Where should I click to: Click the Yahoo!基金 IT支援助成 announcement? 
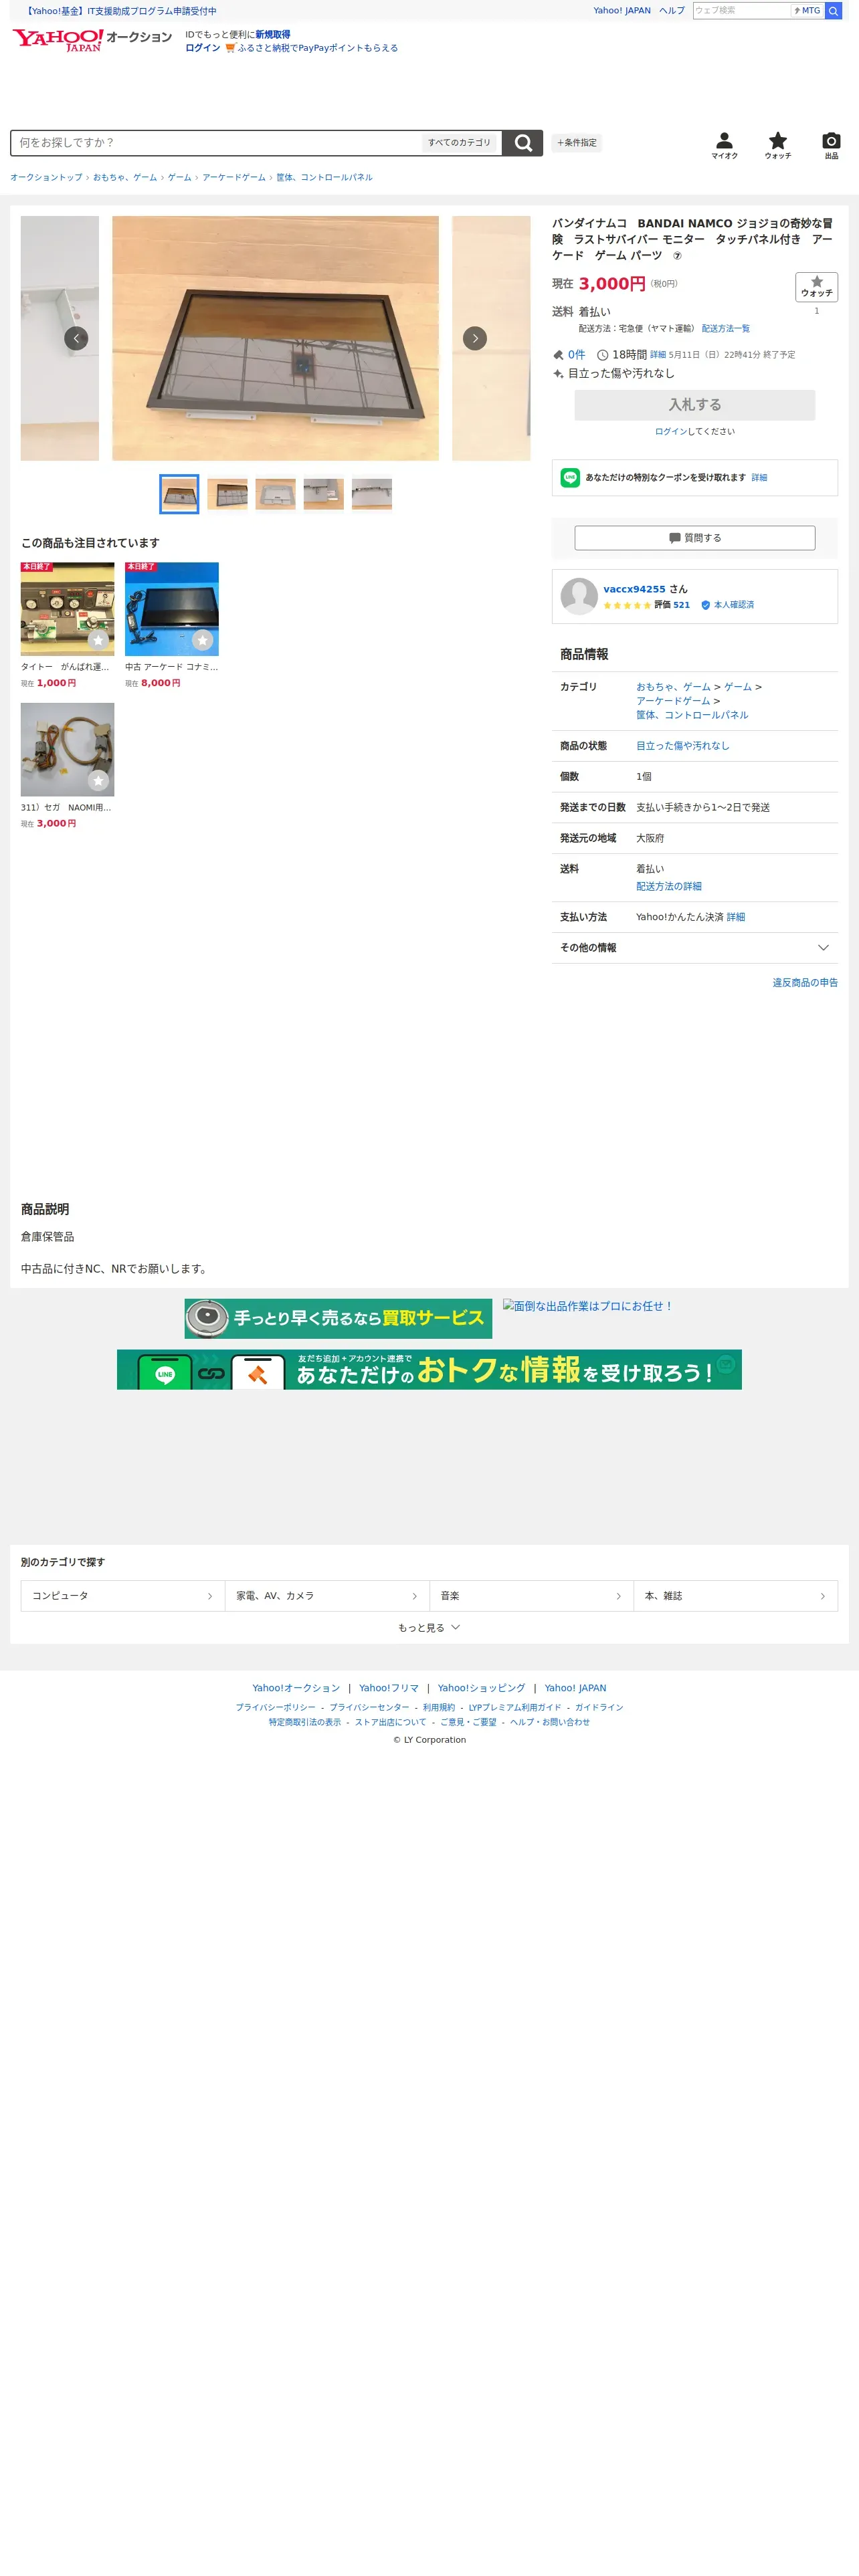(x=121, y=11)
